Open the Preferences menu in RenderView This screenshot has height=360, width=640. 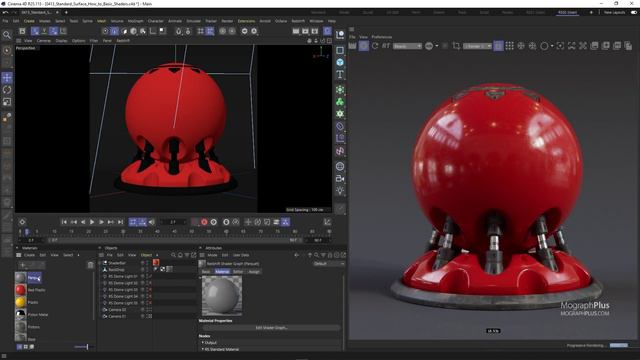[x=382, y=37]
